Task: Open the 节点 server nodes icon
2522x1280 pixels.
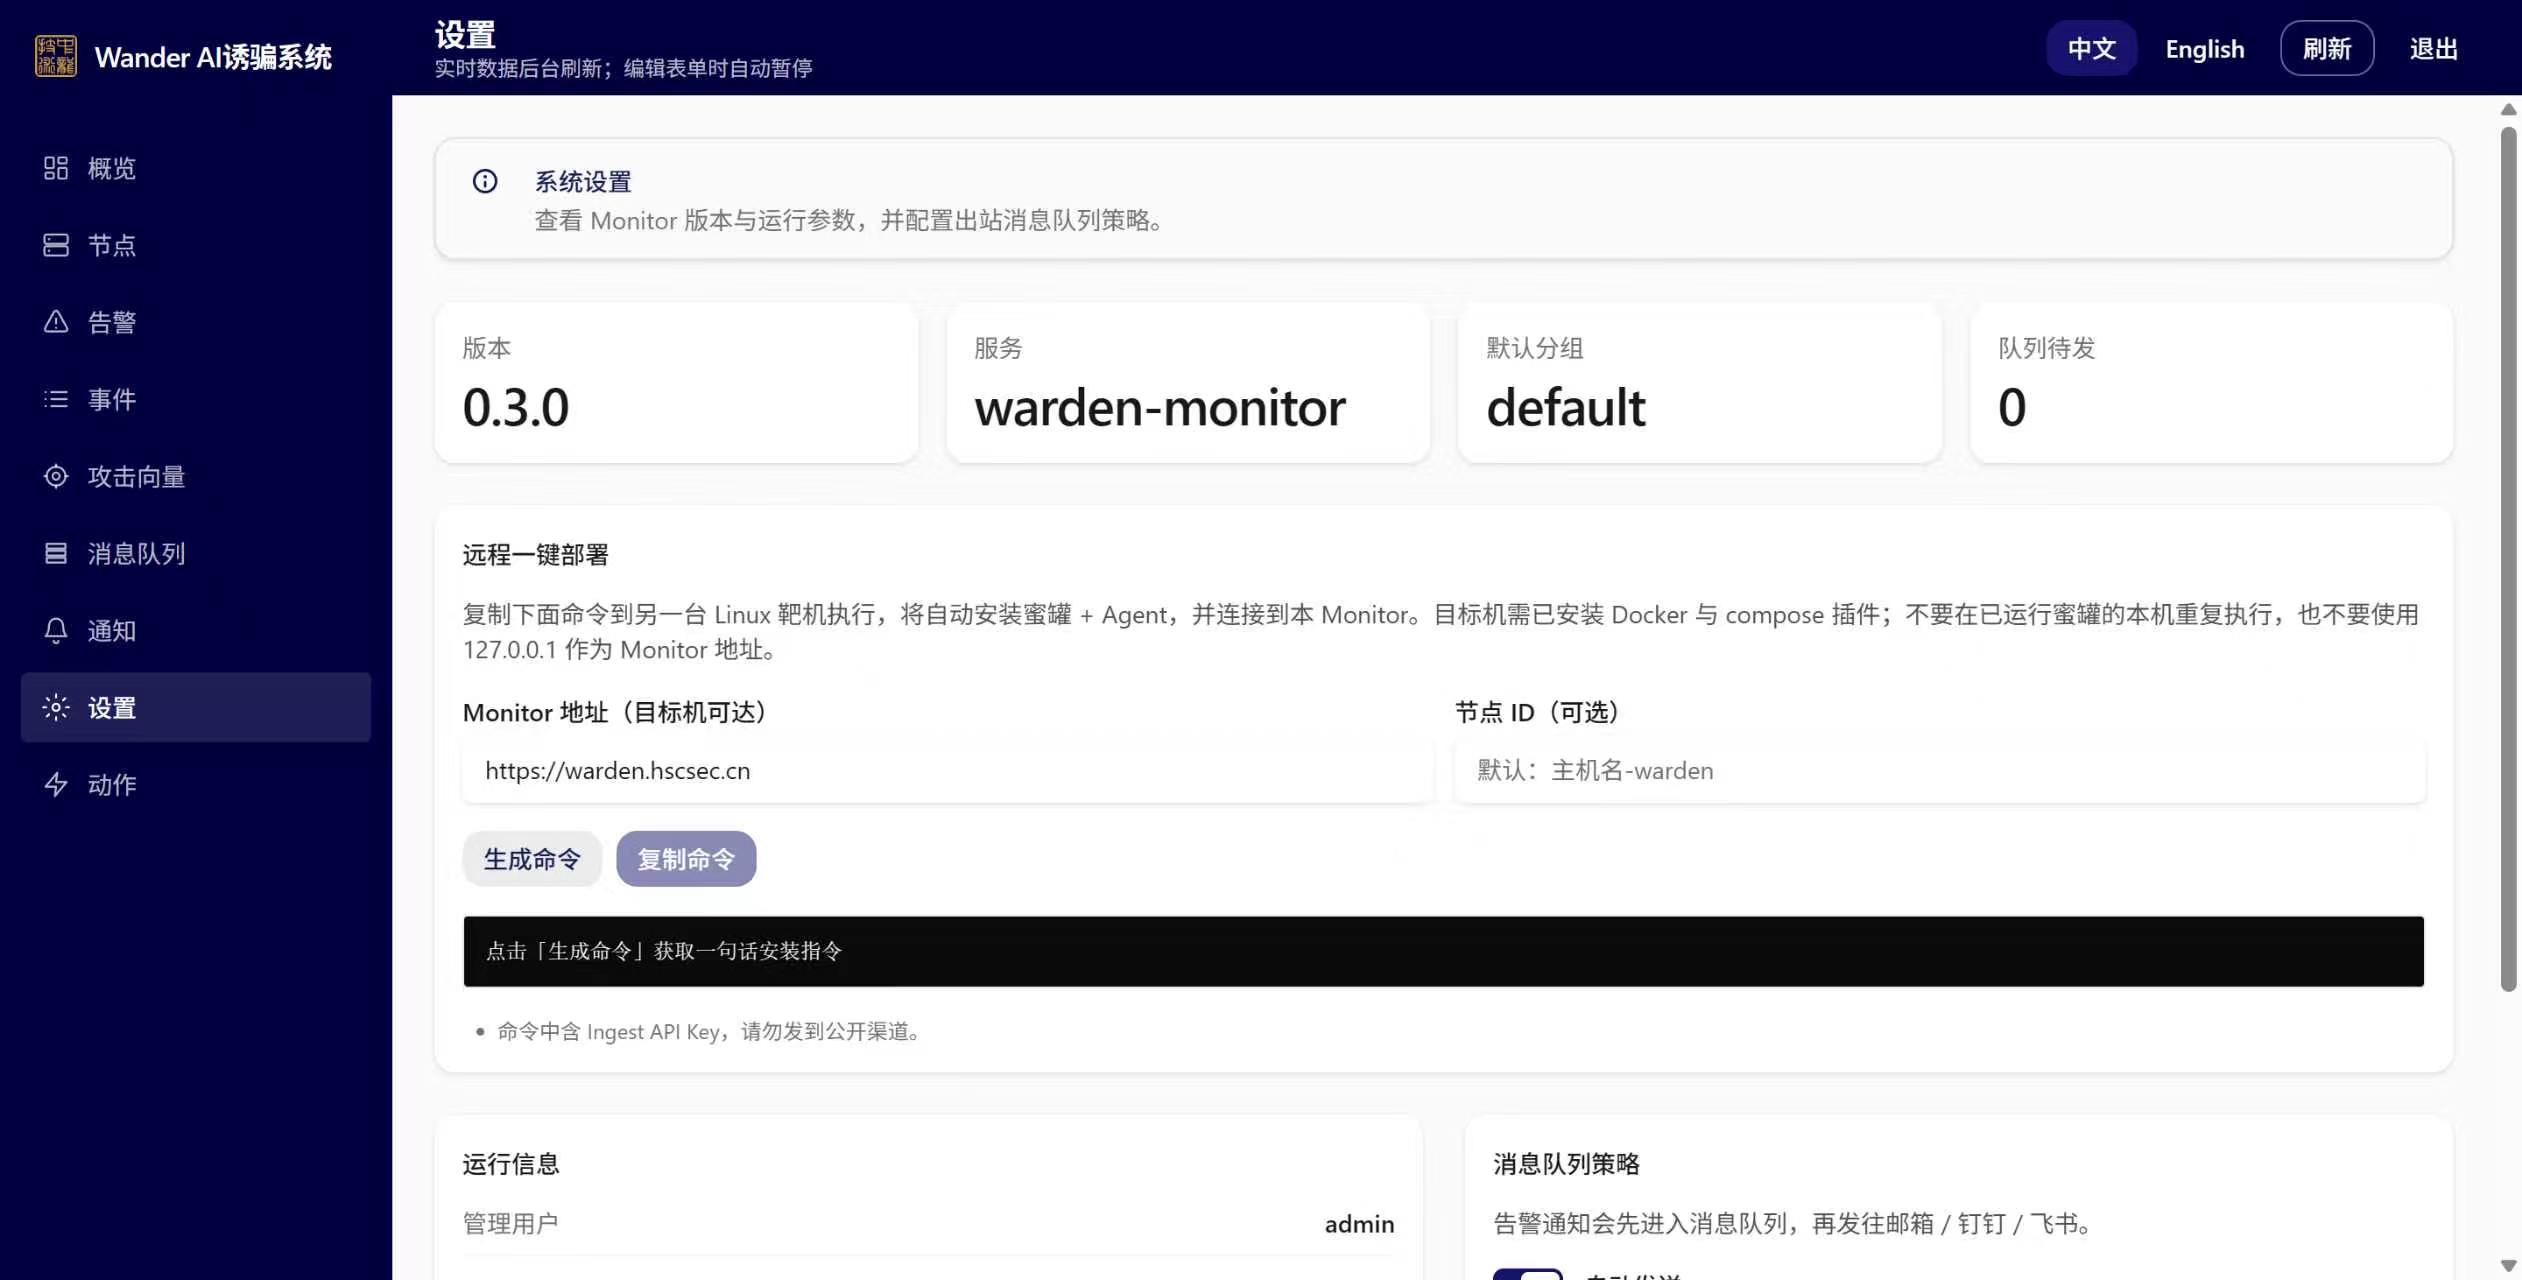Action: (56, 245)
